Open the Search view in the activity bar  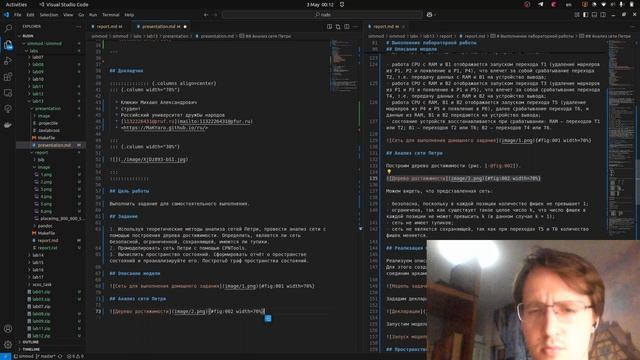click(x=8, y=29)
